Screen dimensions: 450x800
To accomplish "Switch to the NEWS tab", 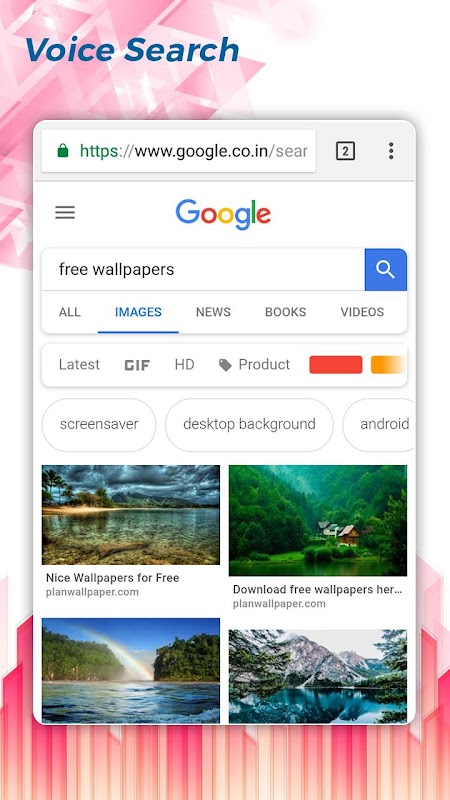I will tap(213, 312).
